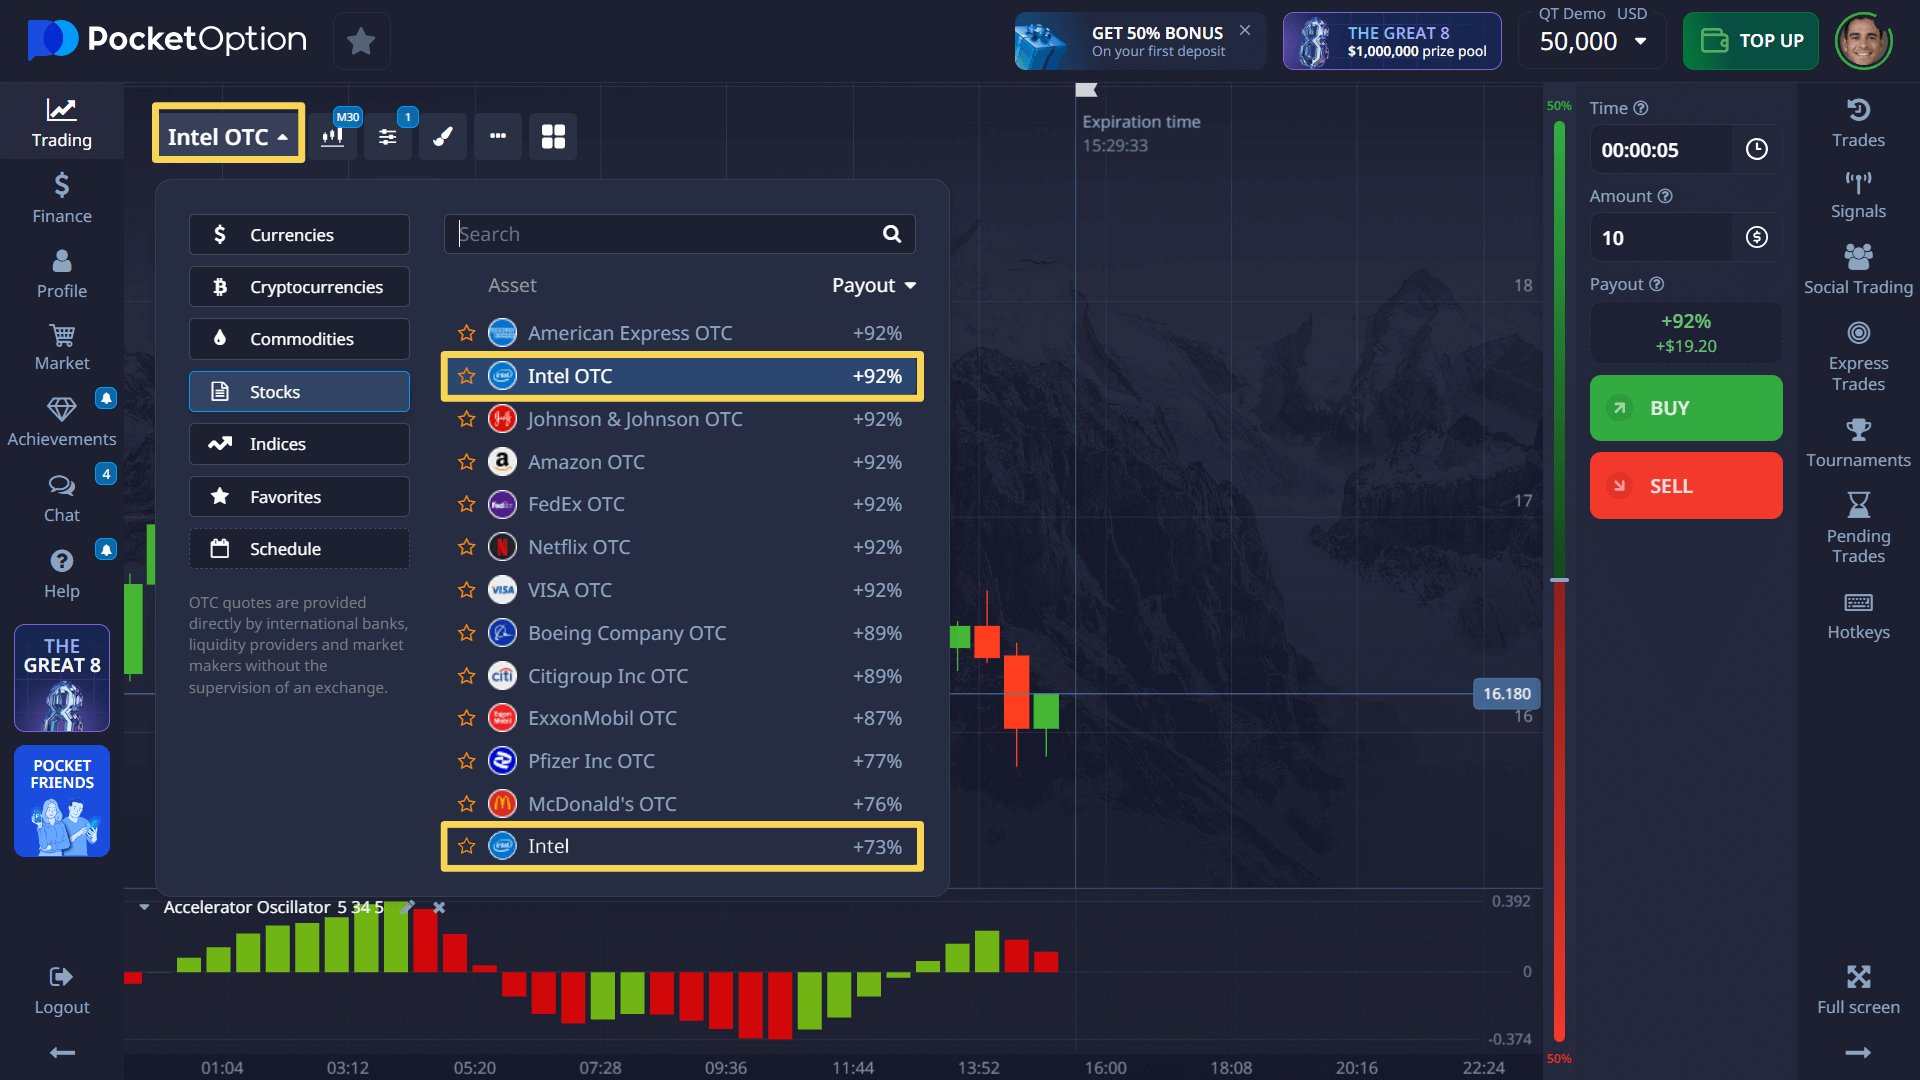This screenshot has height=1080, width=1920.
Task: Select the drawing brush tool
Action: coord(443,136)
